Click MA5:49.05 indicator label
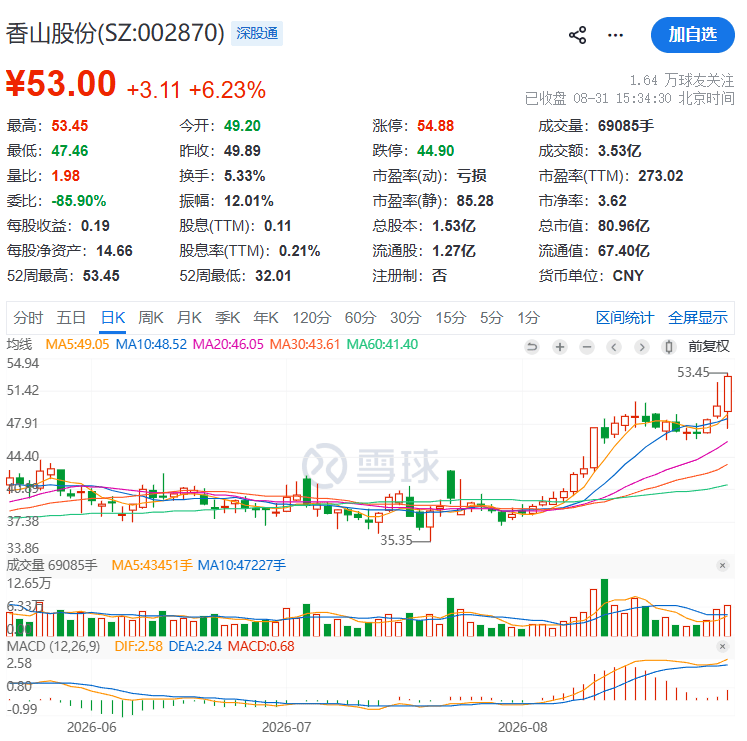 77,344
